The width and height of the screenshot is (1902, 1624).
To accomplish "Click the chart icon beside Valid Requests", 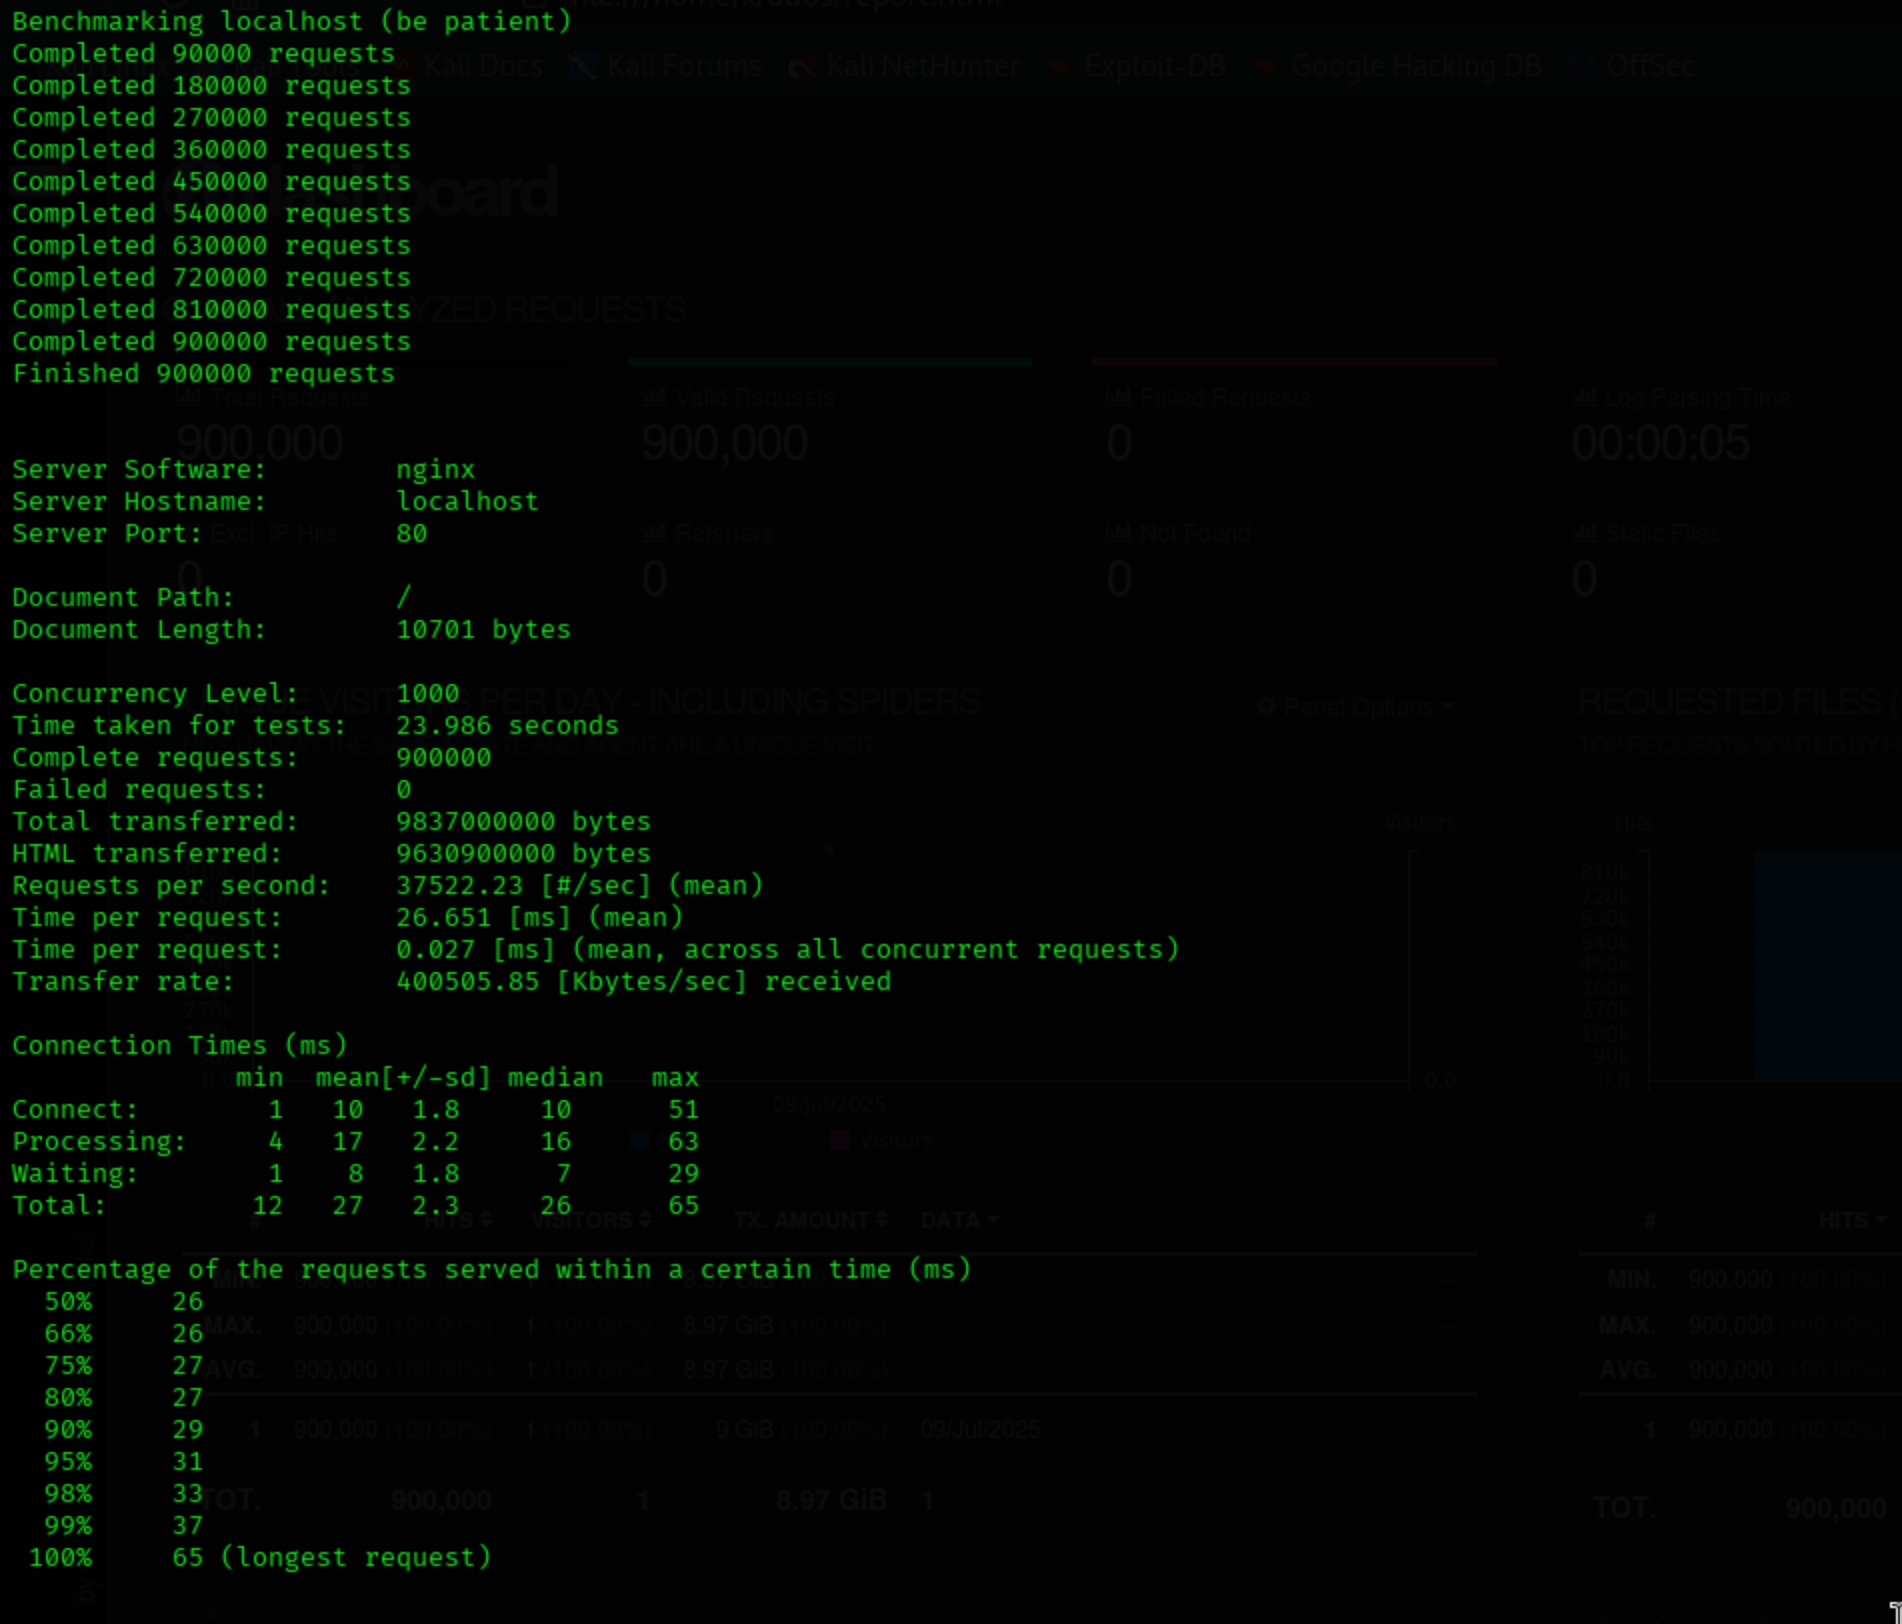I will tap(654, 397).
